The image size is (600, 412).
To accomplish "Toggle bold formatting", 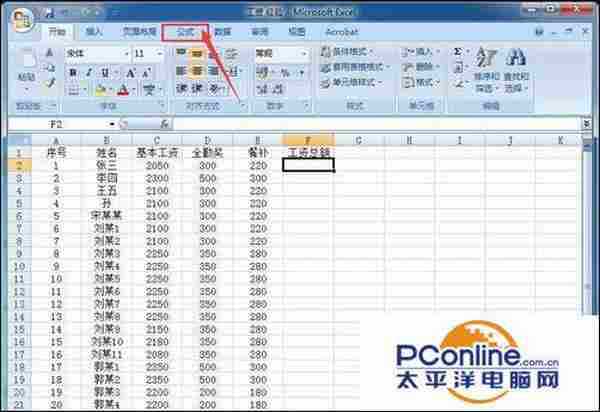I will click(74, 72).
